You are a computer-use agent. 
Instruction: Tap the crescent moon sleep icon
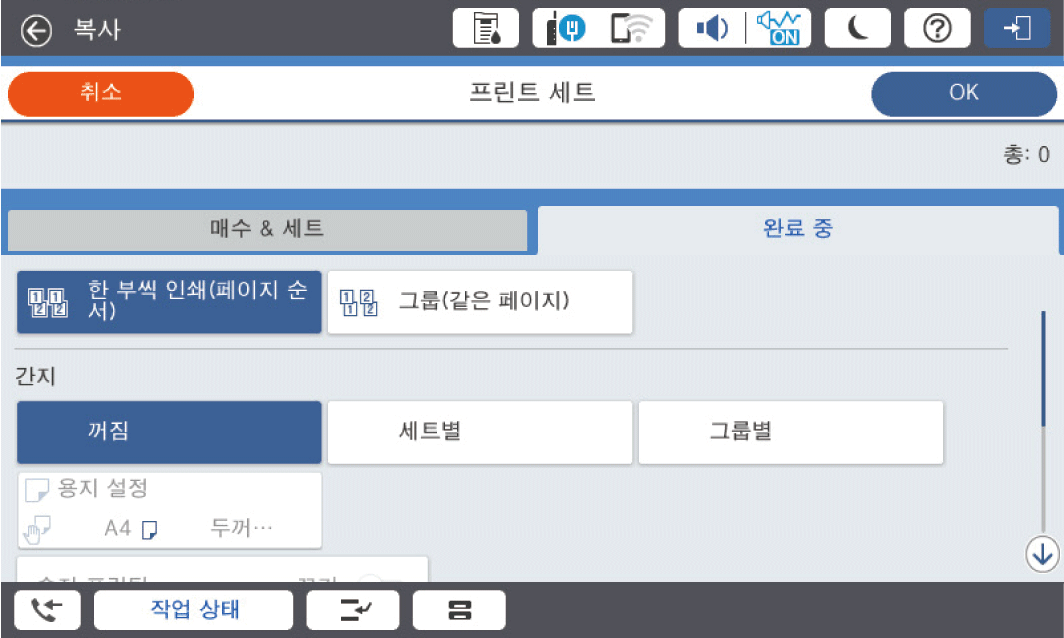tap(858, 29)
